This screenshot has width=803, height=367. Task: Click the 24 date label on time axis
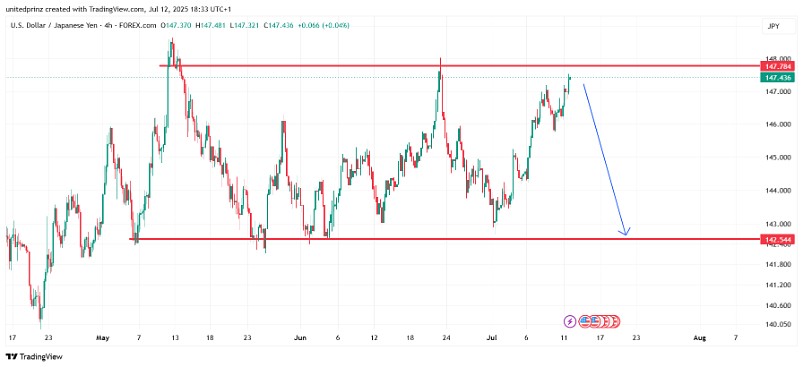(447, 338)
